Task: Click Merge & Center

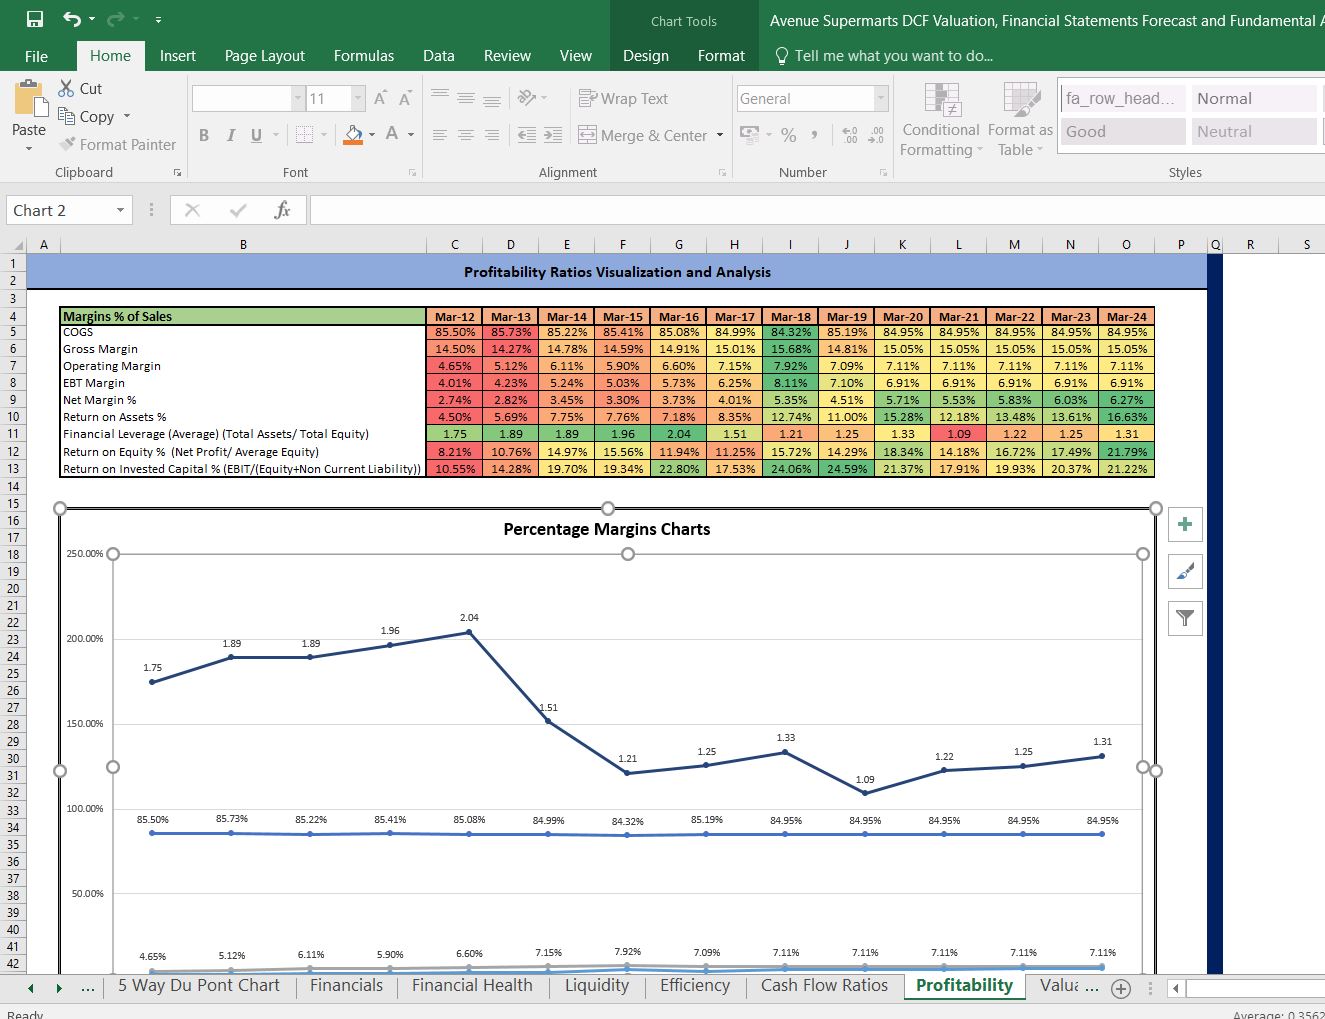Action: (x=644, y=135)
